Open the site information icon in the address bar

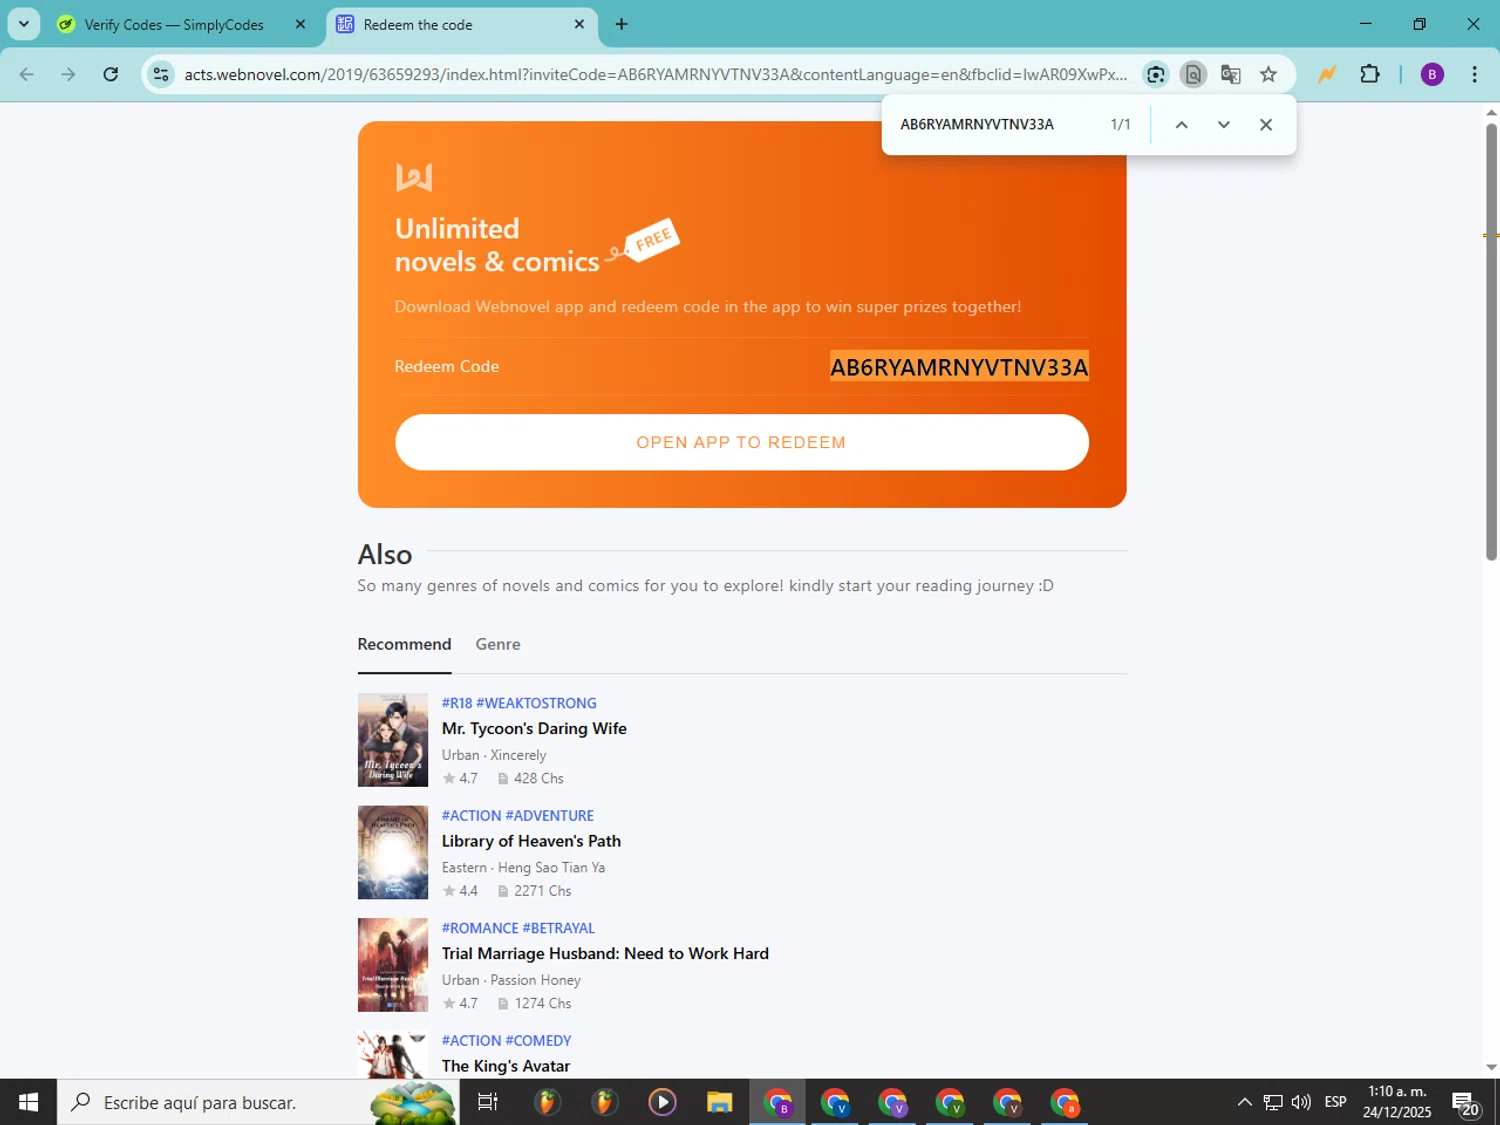click(161, 74)
